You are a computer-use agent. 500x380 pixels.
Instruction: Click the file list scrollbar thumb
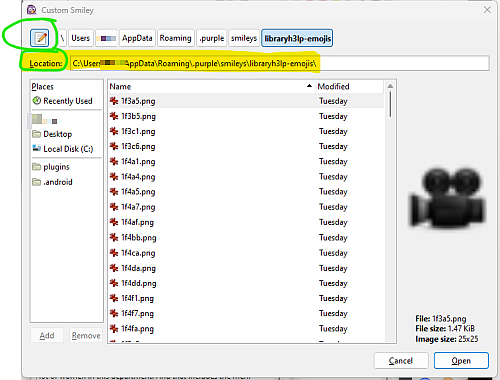tap(390, 104)
